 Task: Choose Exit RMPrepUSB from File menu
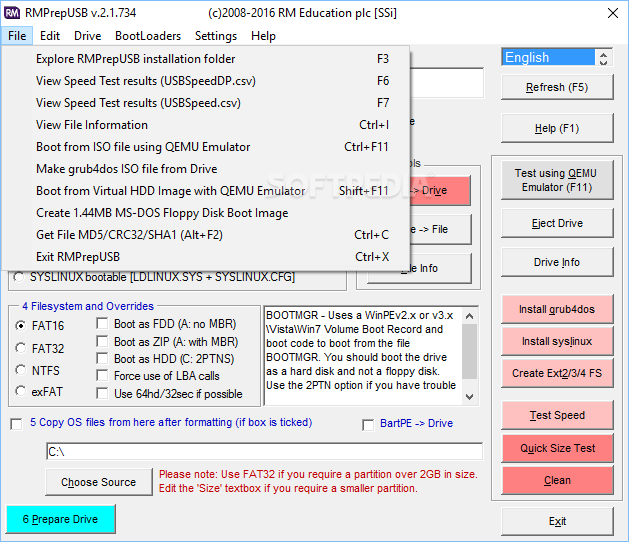coord(205,257)
